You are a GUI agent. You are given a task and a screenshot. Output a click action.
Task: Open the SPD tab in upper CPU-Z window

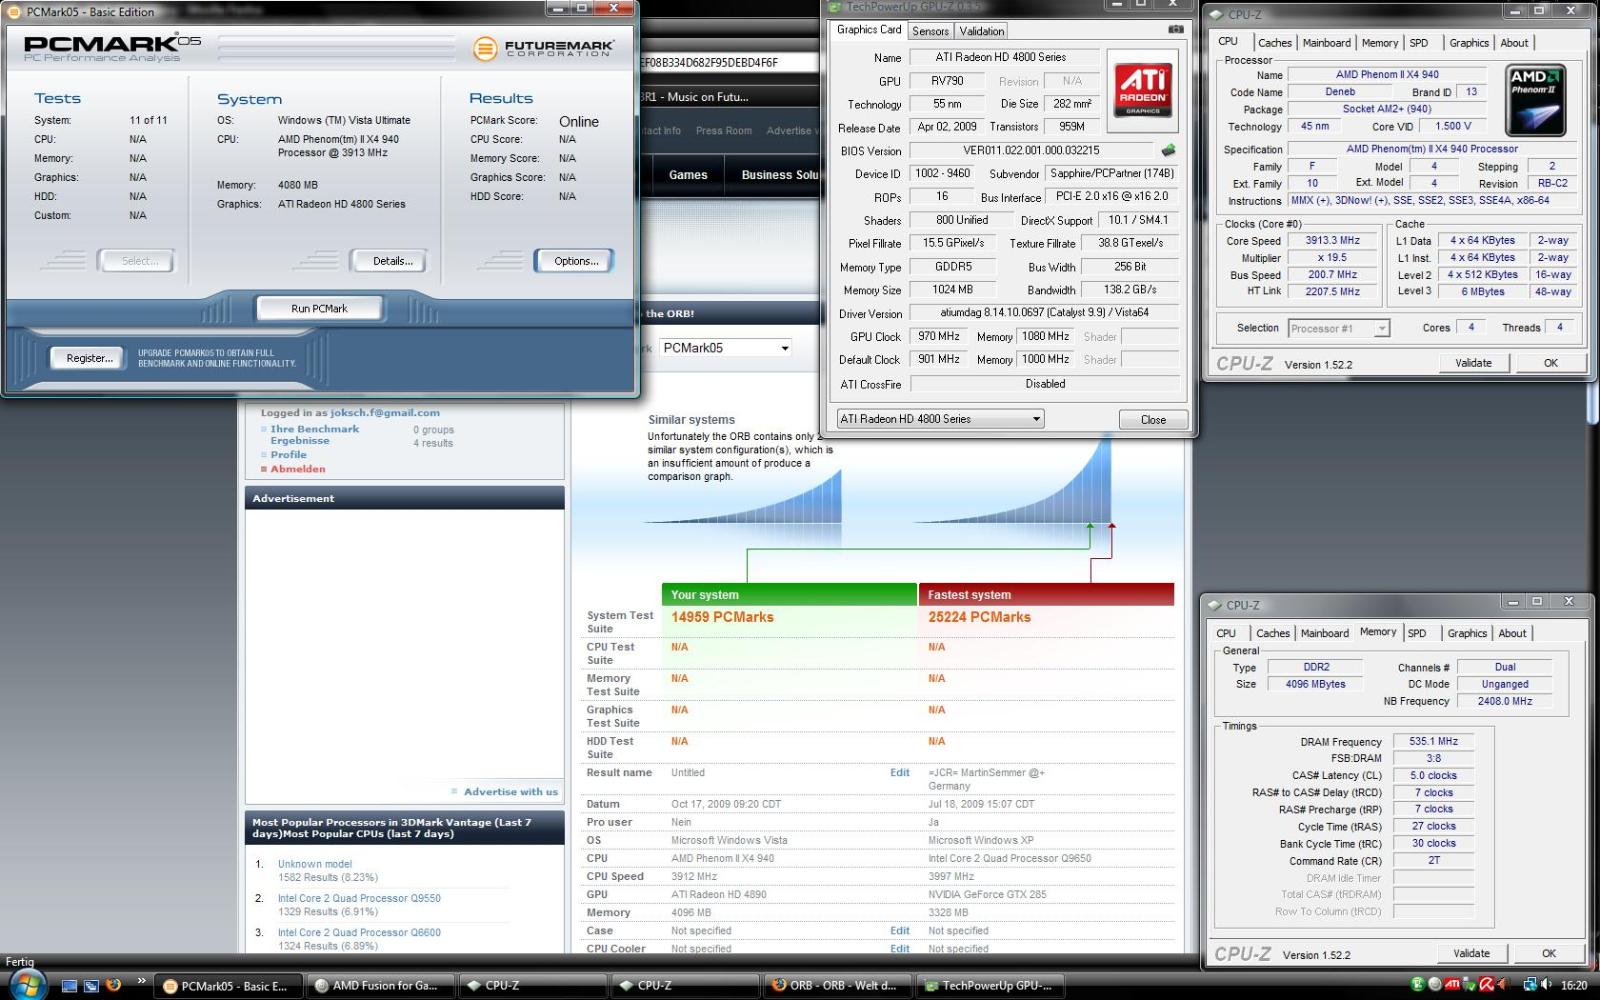(x=1418, y=43)
